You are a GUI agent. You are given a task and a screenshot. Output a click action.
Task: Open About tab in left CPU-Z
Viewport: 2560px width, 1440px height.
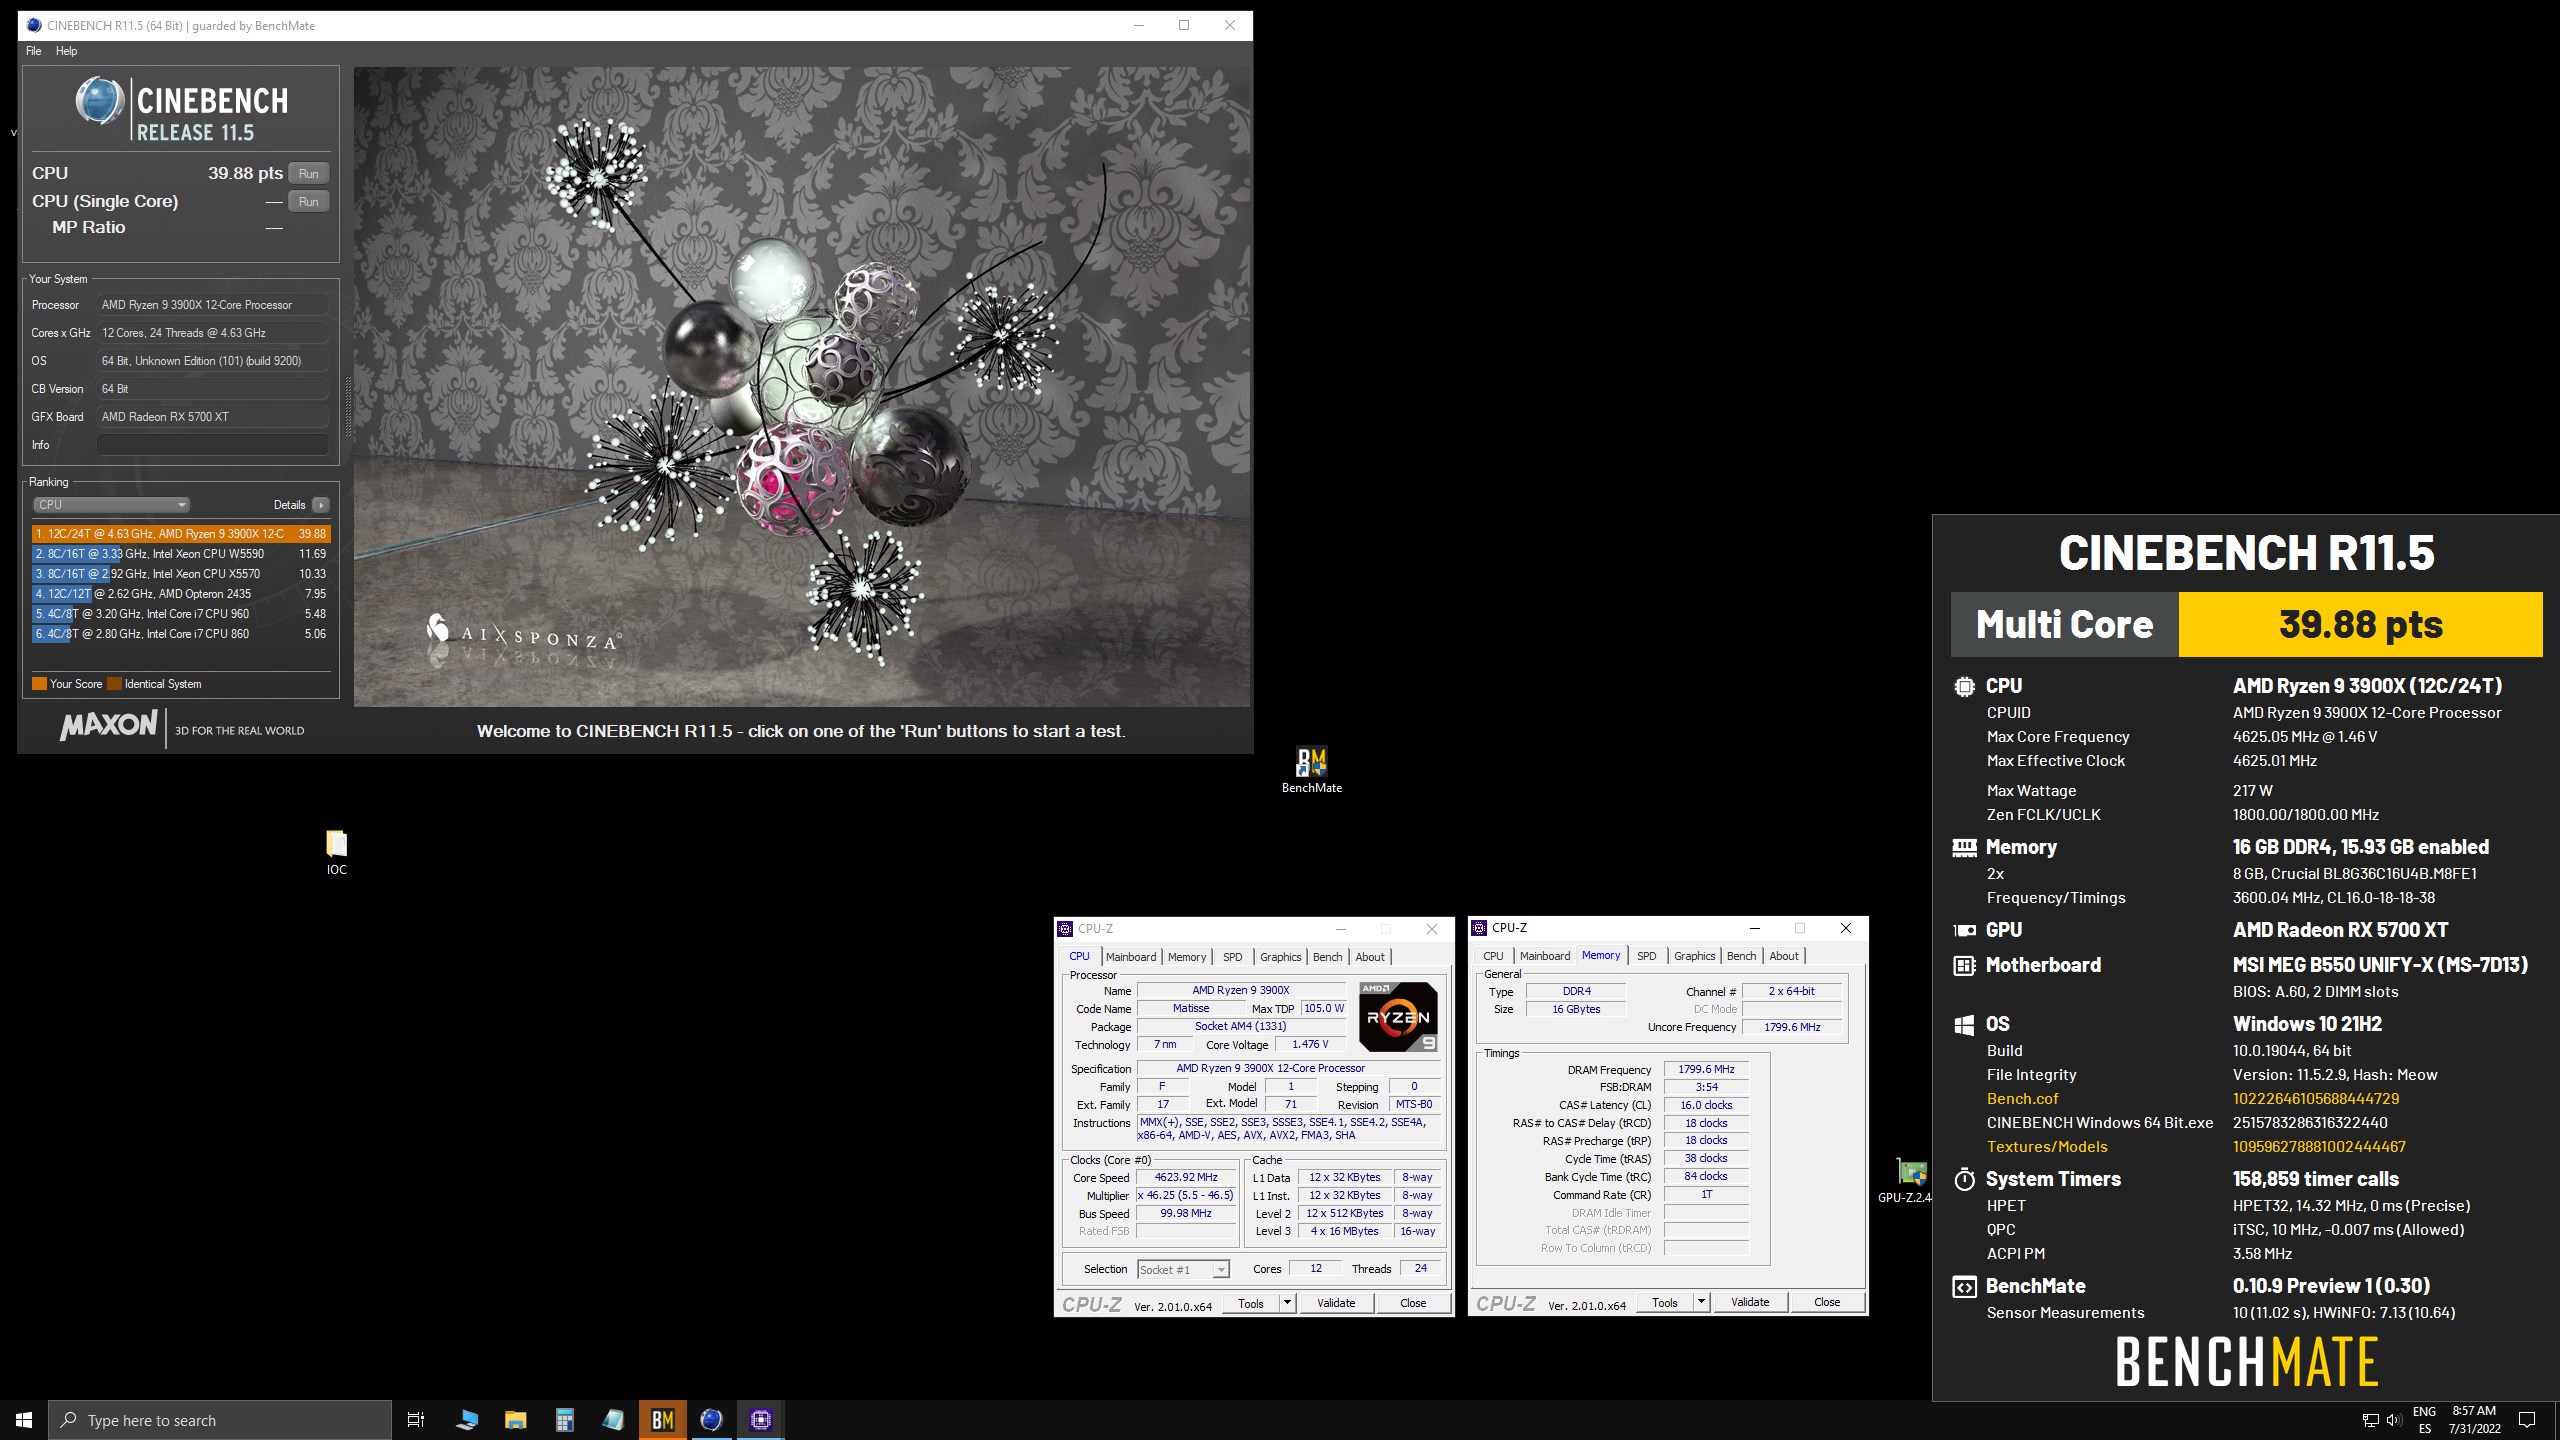1370,957
